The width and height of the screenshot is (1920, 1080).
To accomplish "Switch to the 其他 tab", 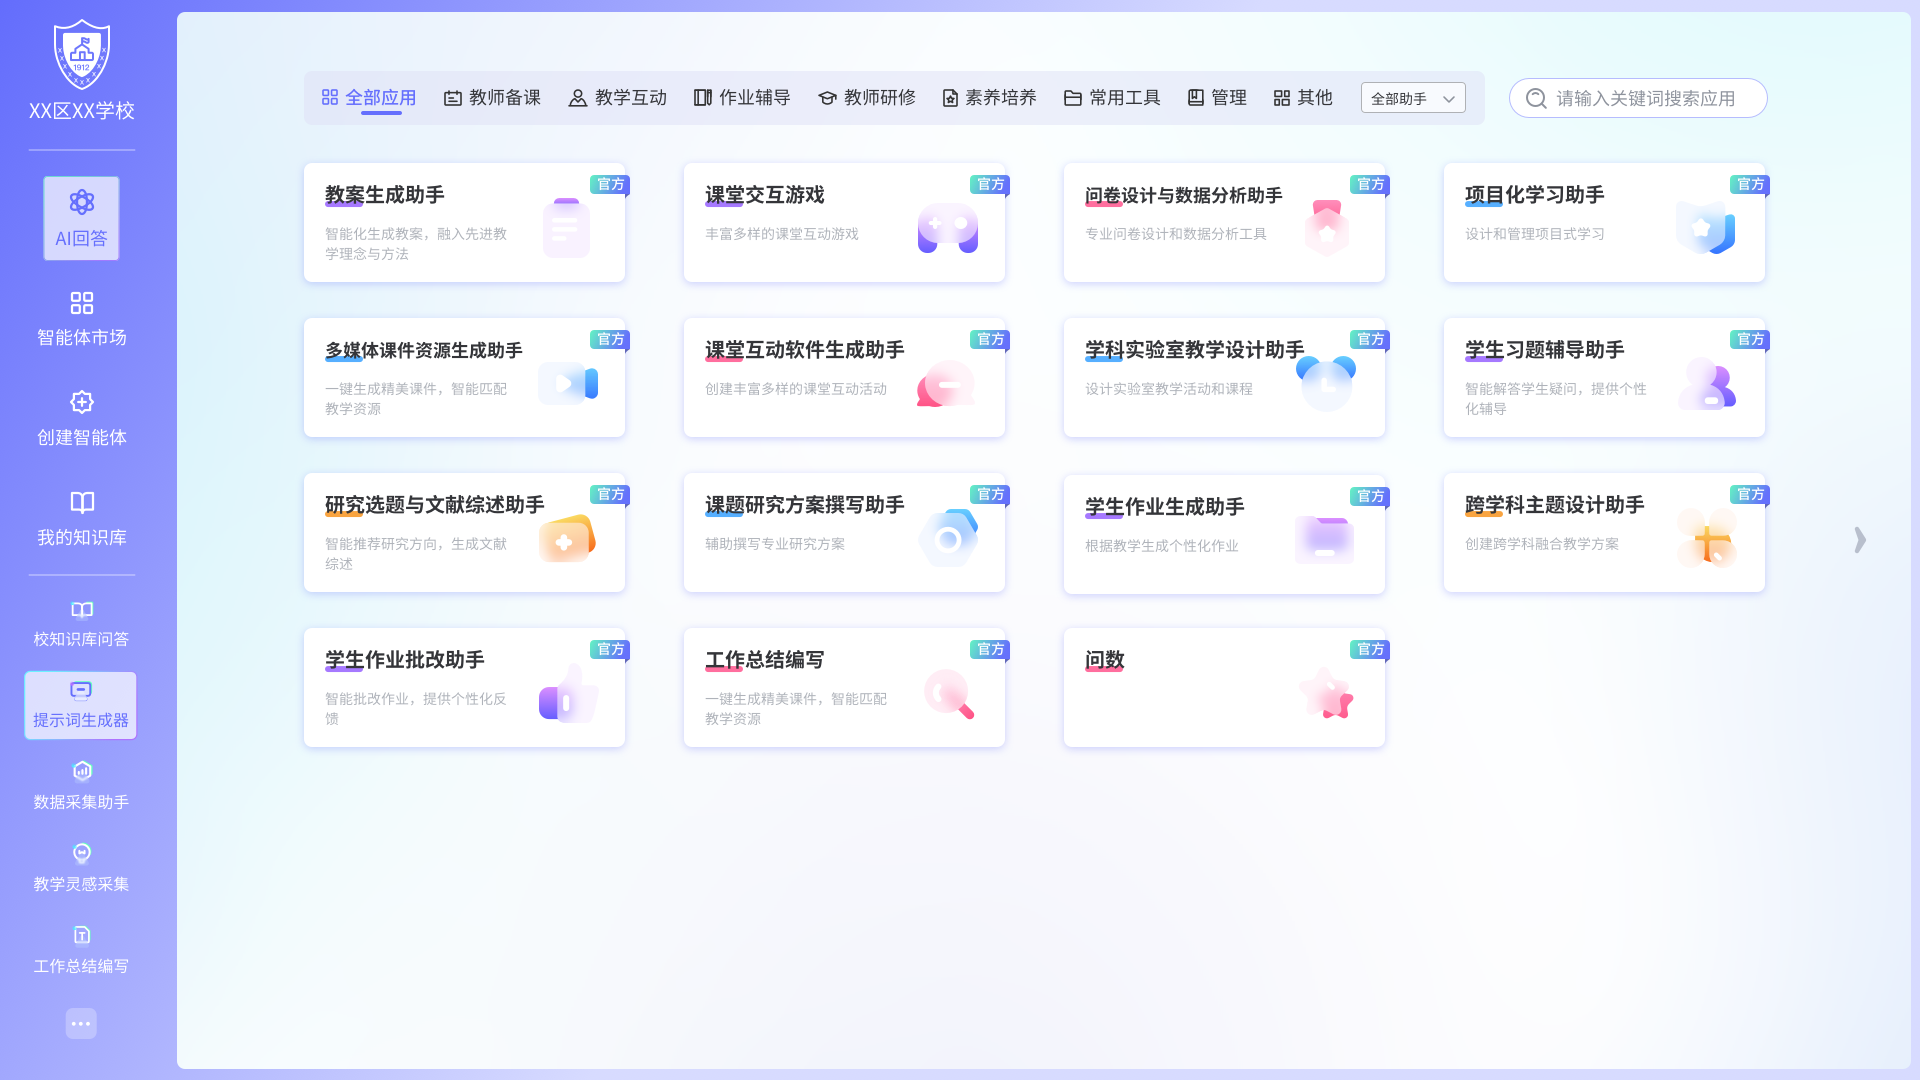I will 1303,98.
